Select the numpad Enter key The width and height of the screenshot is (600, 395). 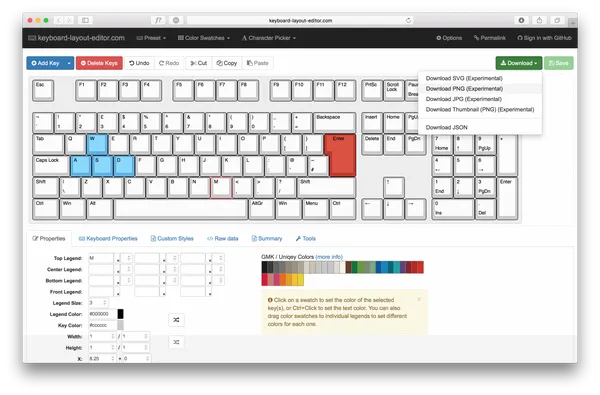[507, 198]
